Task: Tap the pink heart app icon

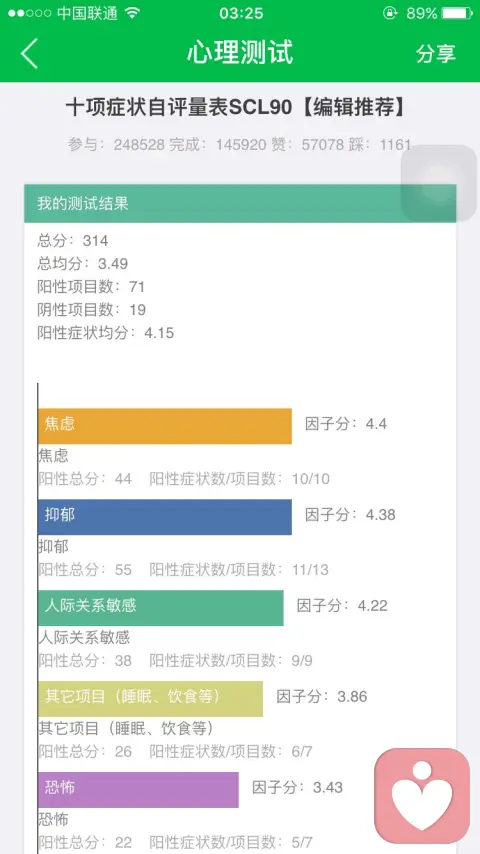Action: [422, 796]
